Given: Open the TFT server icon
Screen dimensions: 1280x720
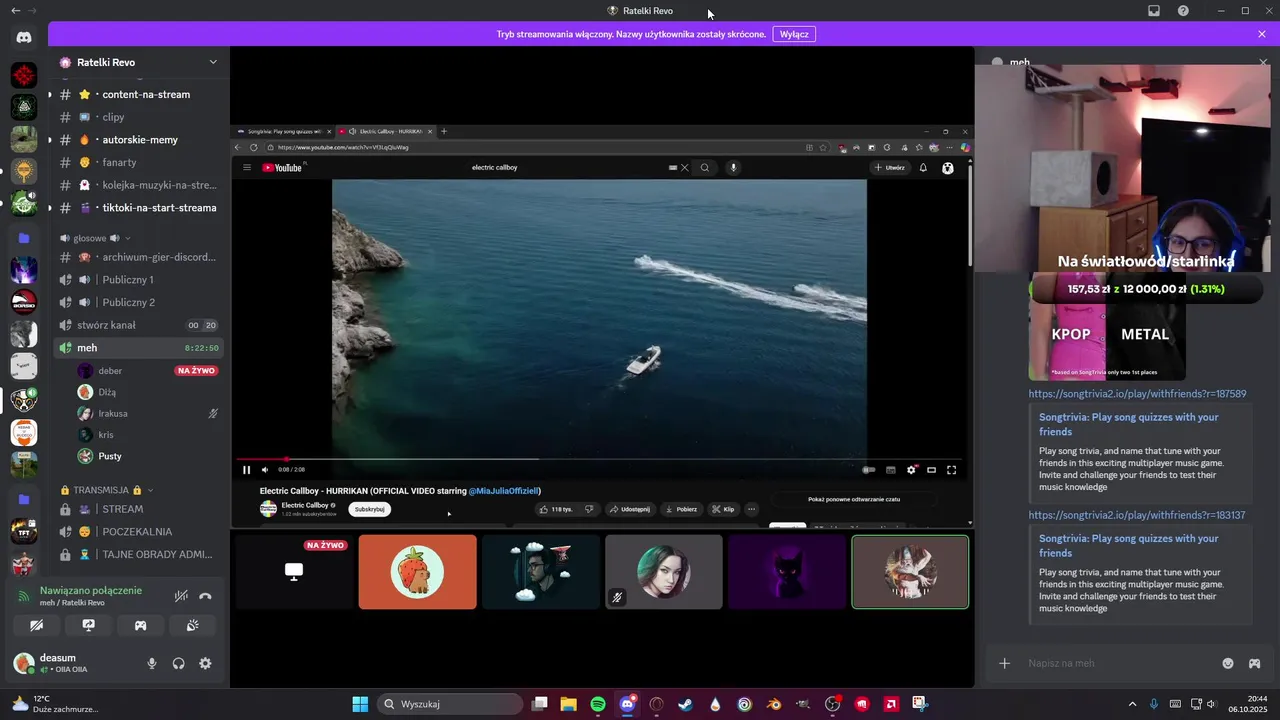Looking at the screenshot, I should click(24, 531).
